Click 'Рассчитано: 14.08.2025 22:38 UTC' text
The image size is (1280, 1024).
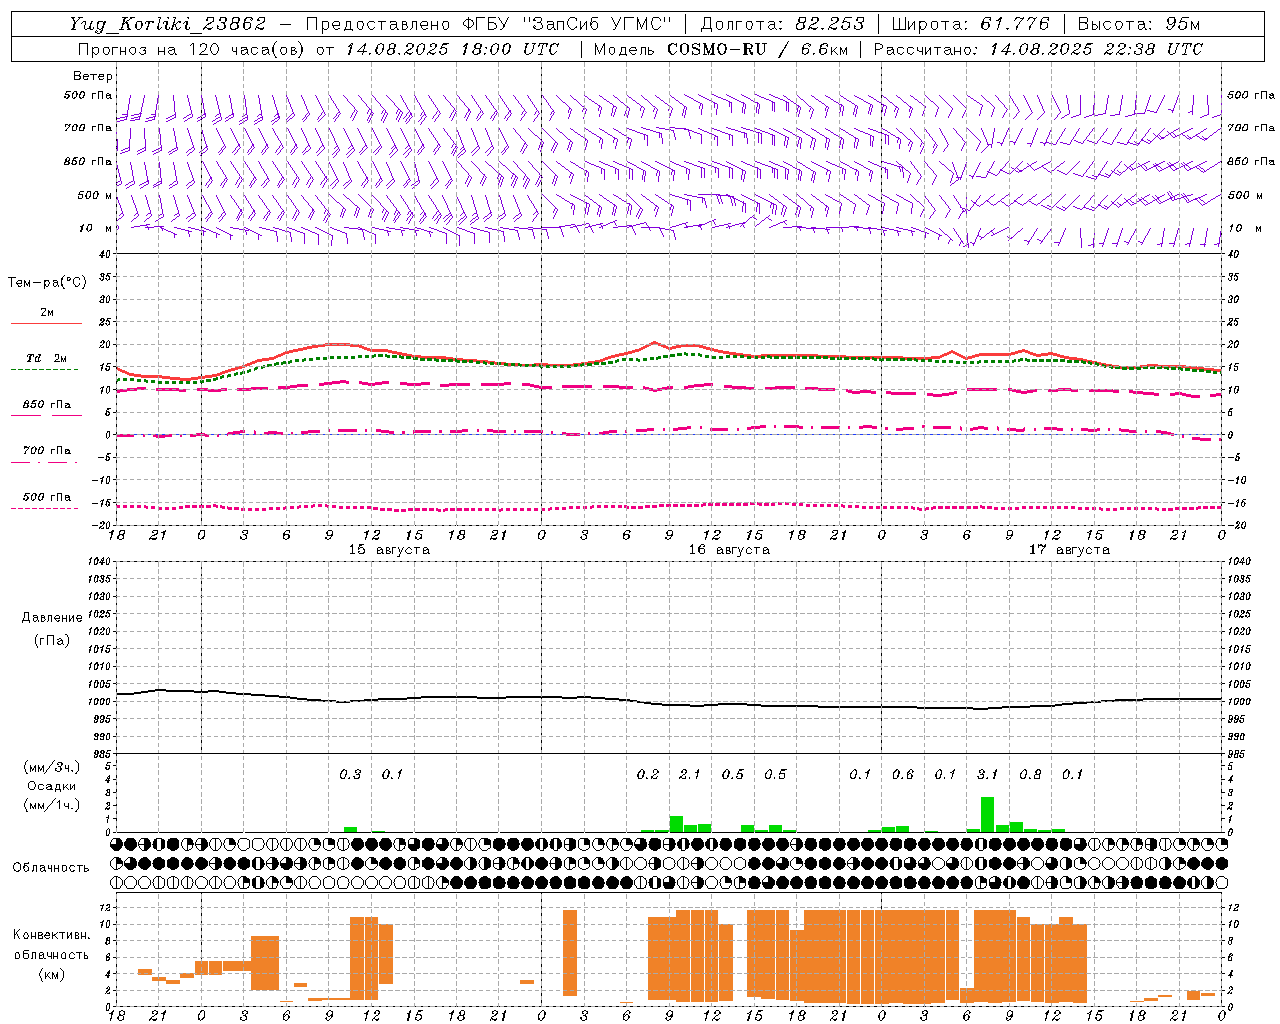[x=1038, y=49]
